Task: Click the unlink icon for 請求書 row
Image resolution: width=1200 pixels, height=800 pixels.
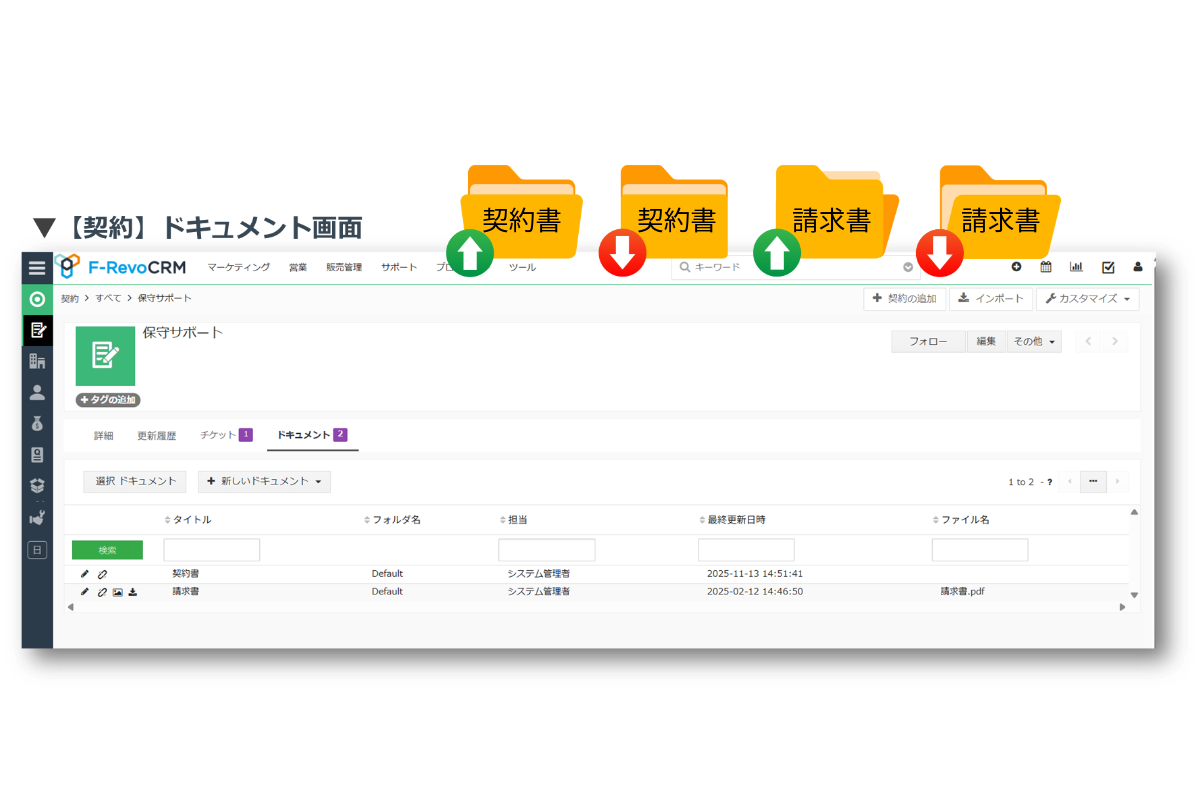Action: pyautogui.click(x=102, y=592)
